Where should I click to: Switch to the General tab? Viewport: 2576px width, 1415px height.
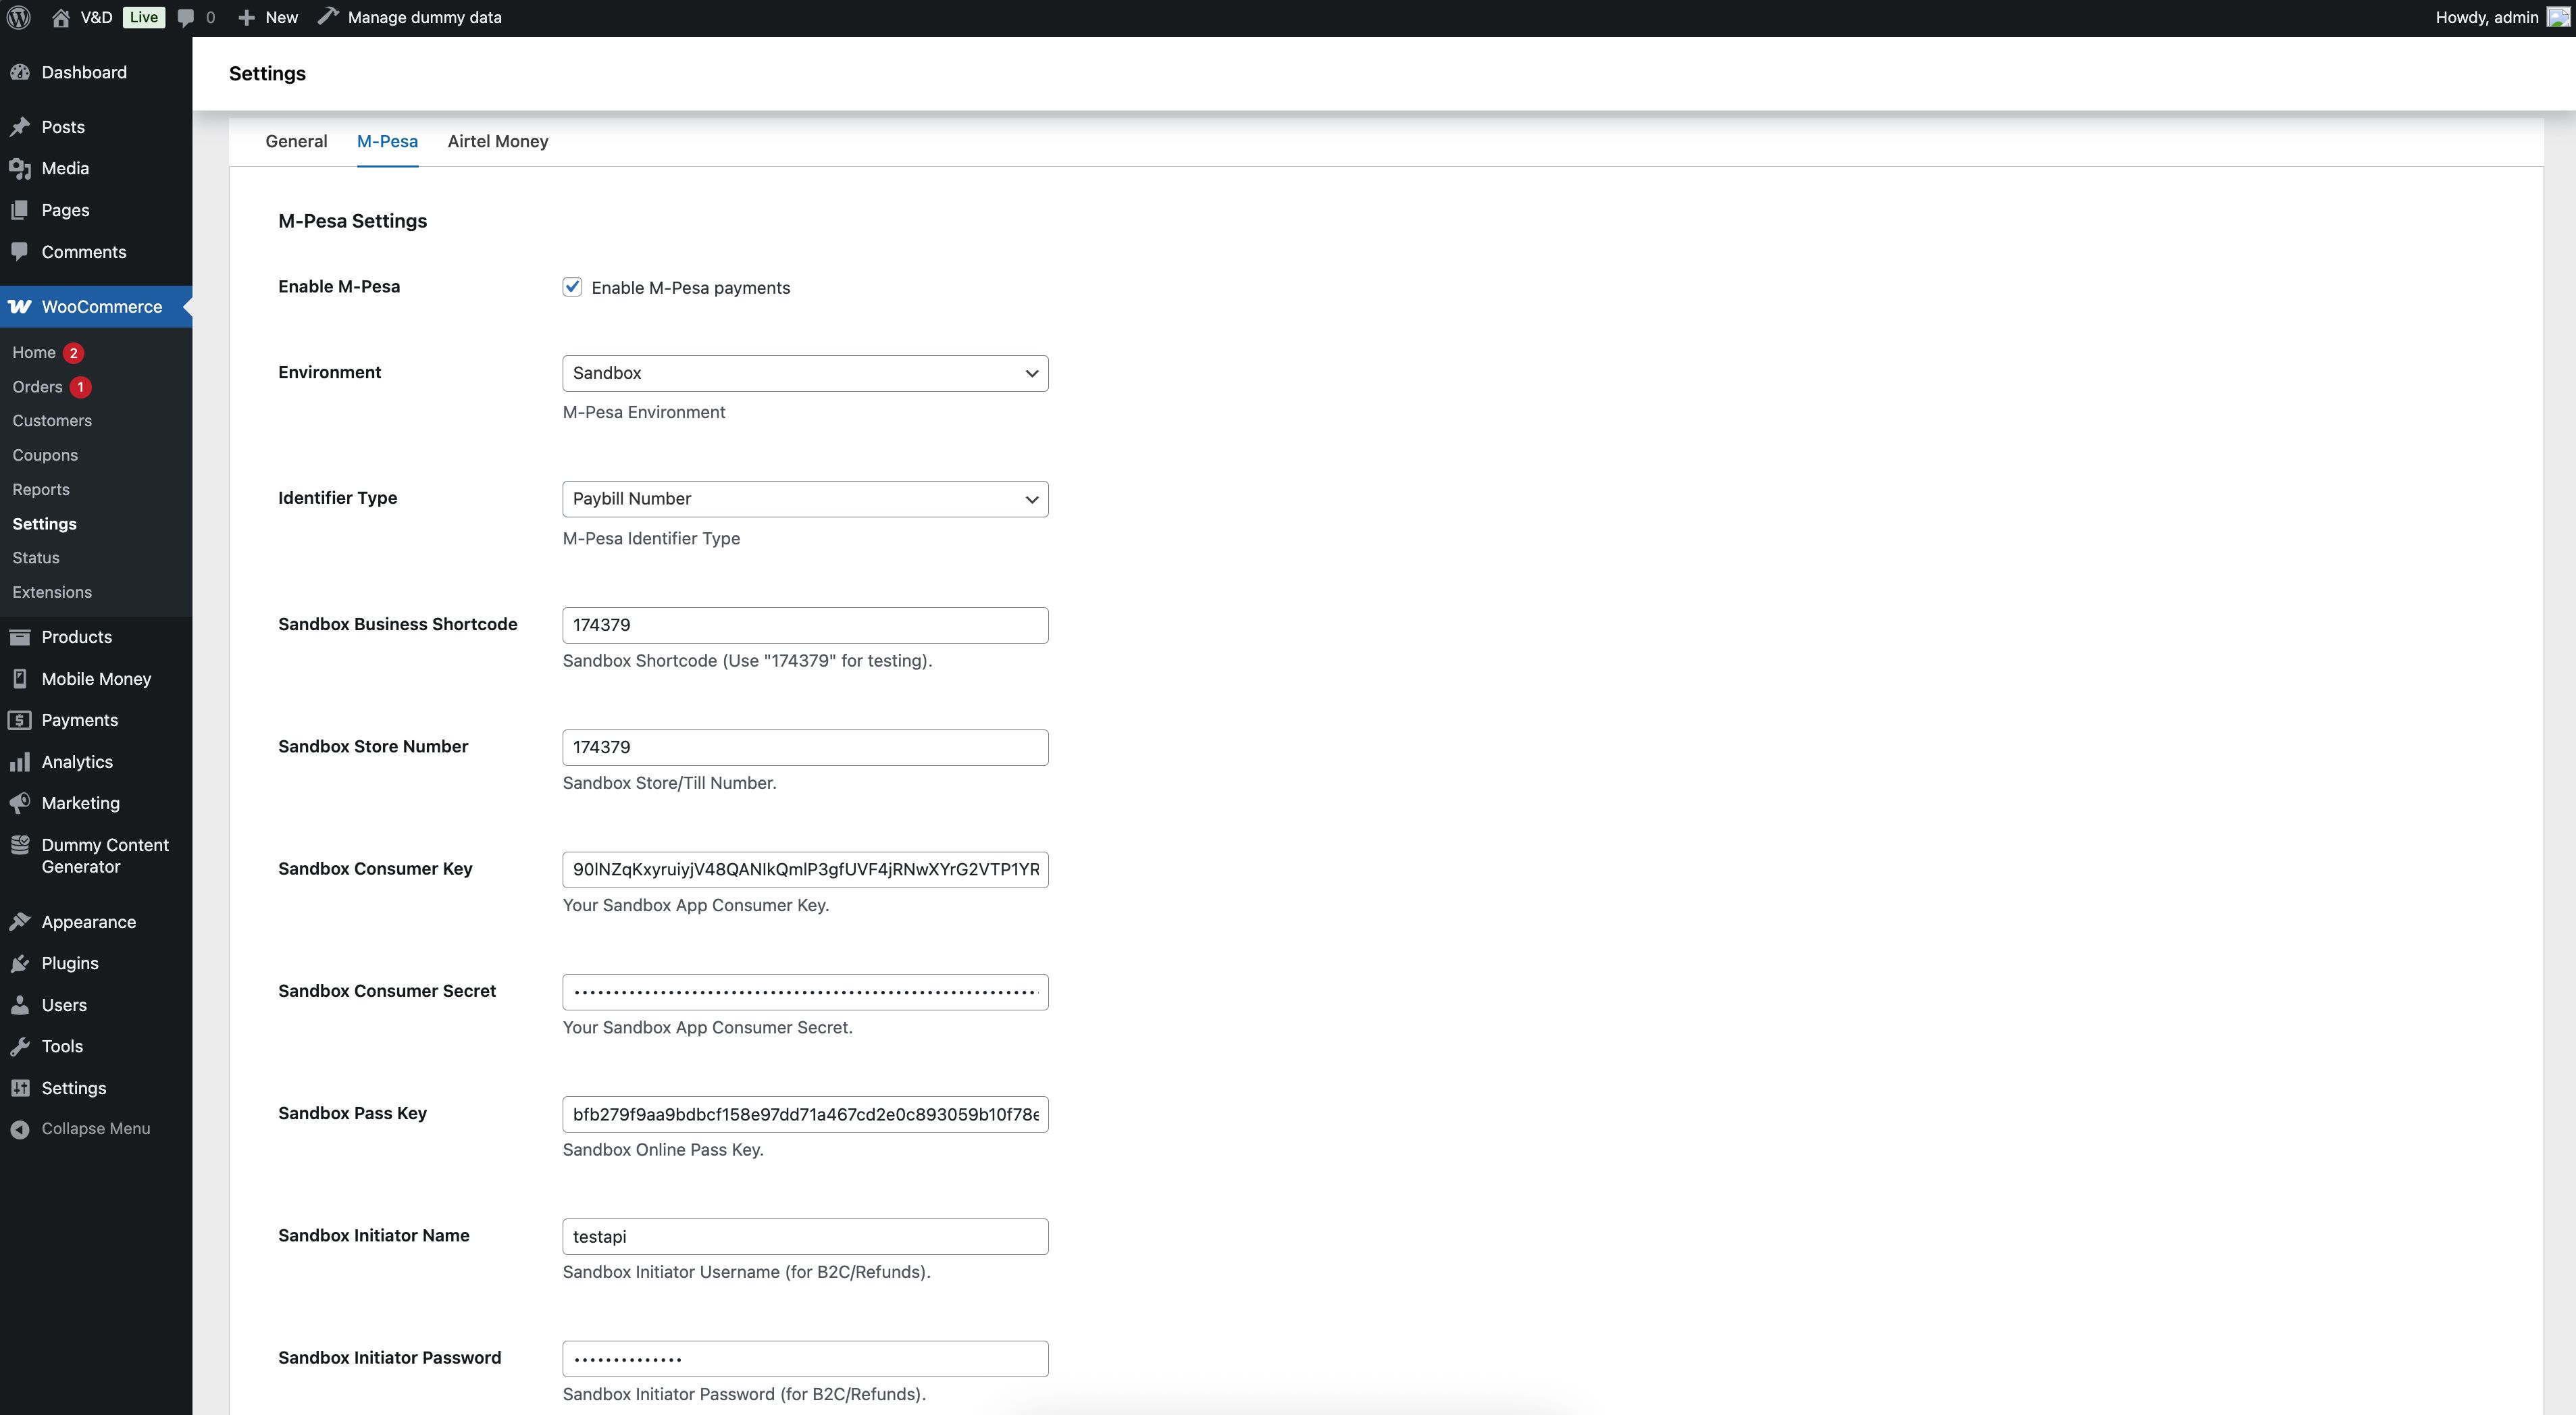pos(296,141)
